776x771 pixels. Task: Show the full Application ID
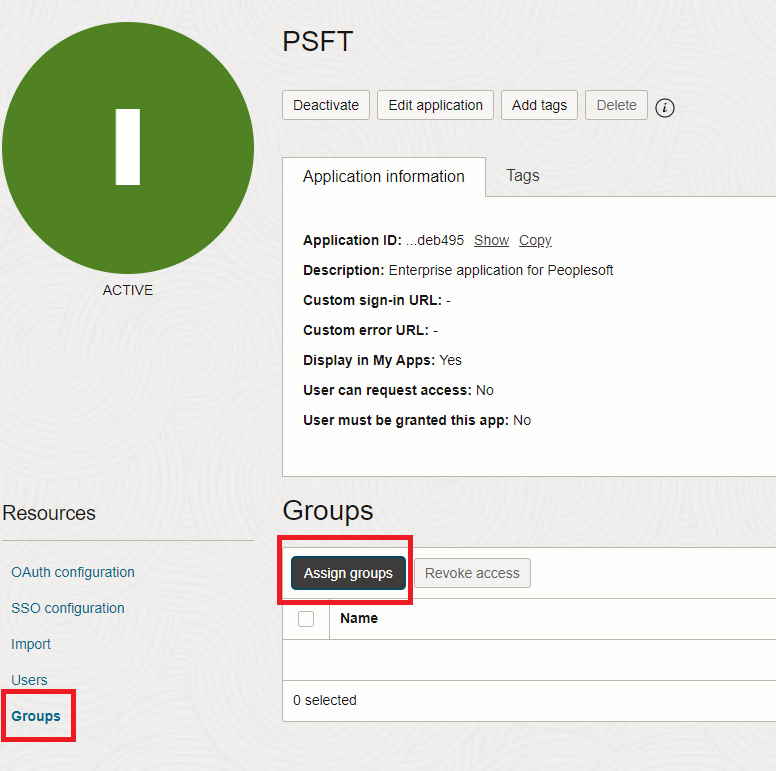click(491, 241)
